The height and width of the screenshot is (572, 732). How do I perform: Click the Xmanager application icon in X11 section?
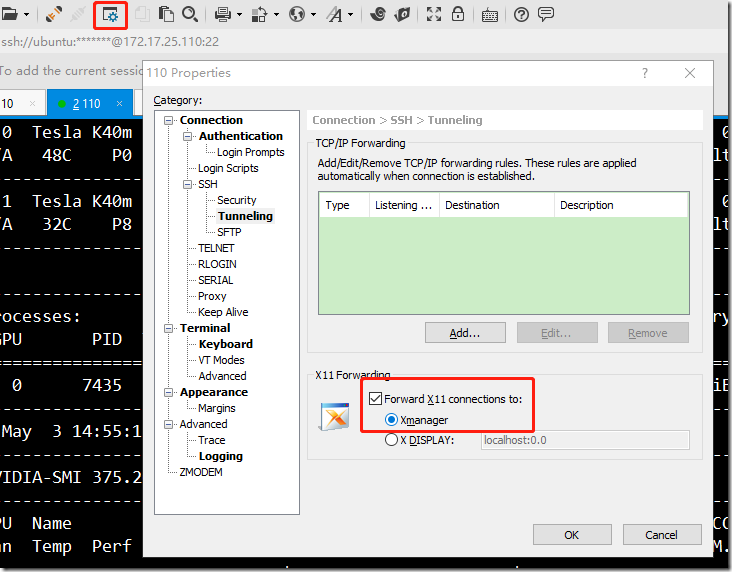tap(335, 416)
